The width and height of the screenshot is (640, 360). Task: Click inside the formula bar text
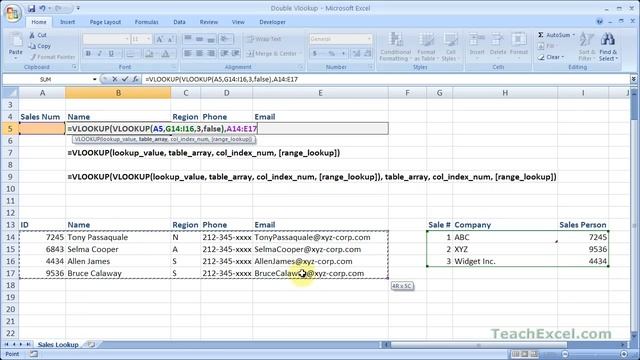click(222, 79)
